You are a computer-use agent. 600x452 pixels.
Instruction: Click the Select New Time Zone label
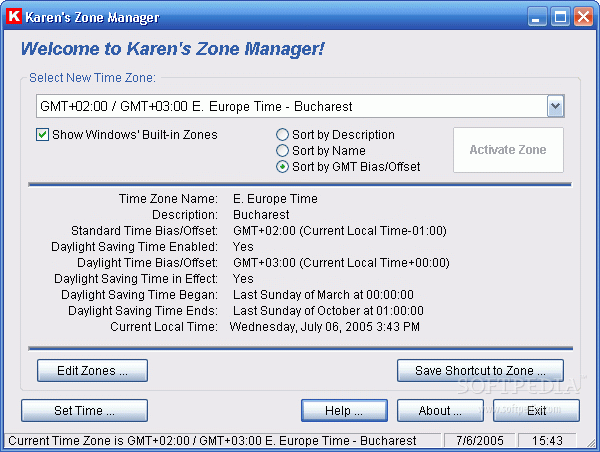pyautogui.click(x=92, y=78)
